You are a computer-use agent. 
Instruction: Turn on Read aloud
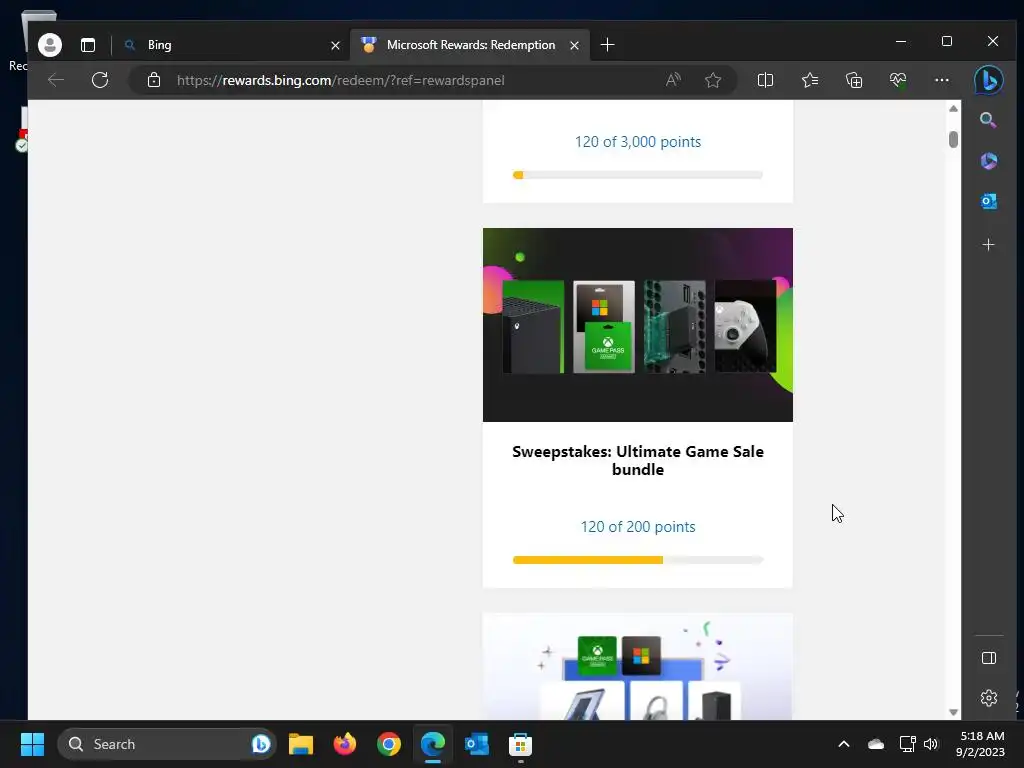click(x=673, y=80)
